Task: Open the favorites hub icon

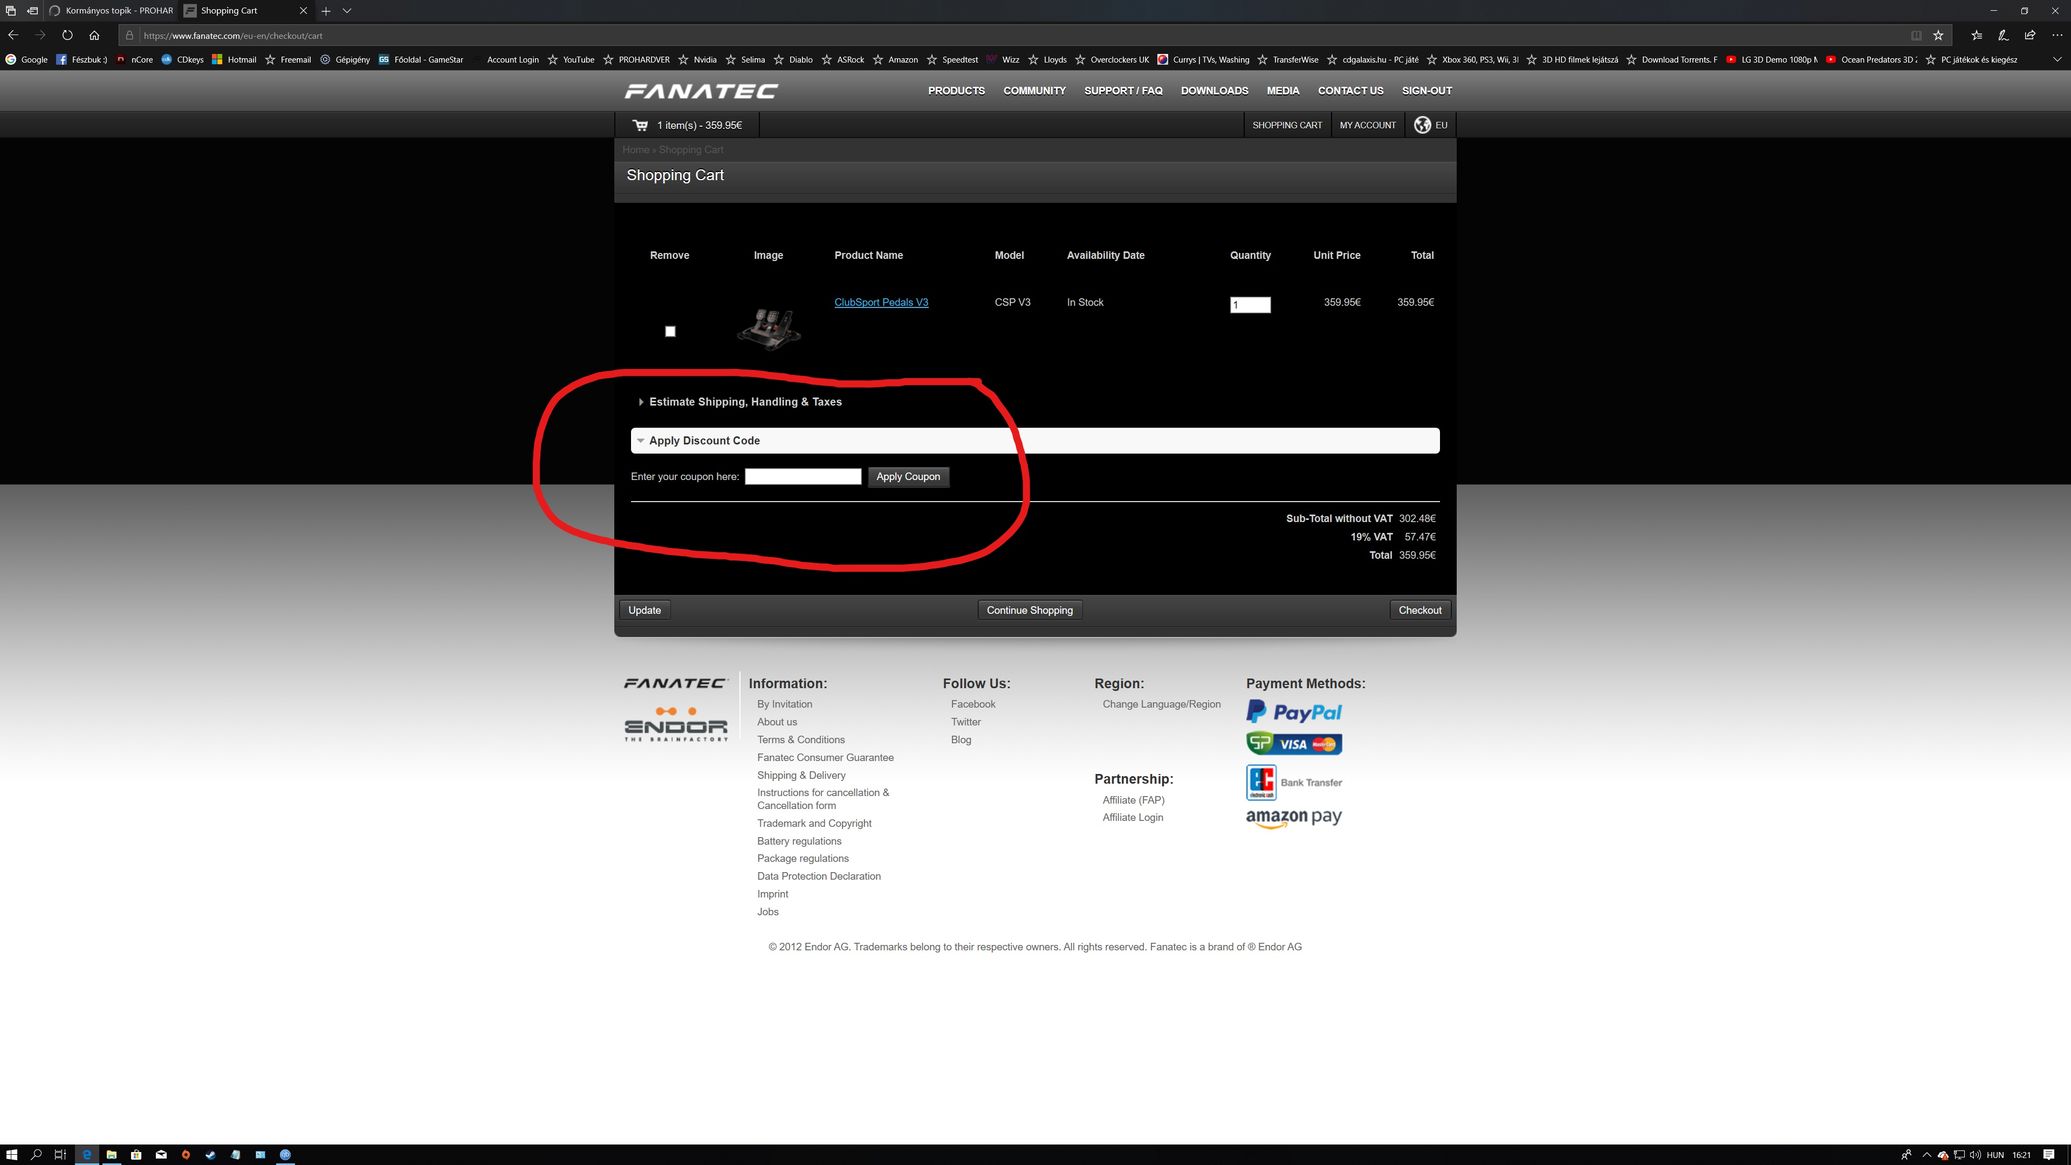Action: 1976,35
